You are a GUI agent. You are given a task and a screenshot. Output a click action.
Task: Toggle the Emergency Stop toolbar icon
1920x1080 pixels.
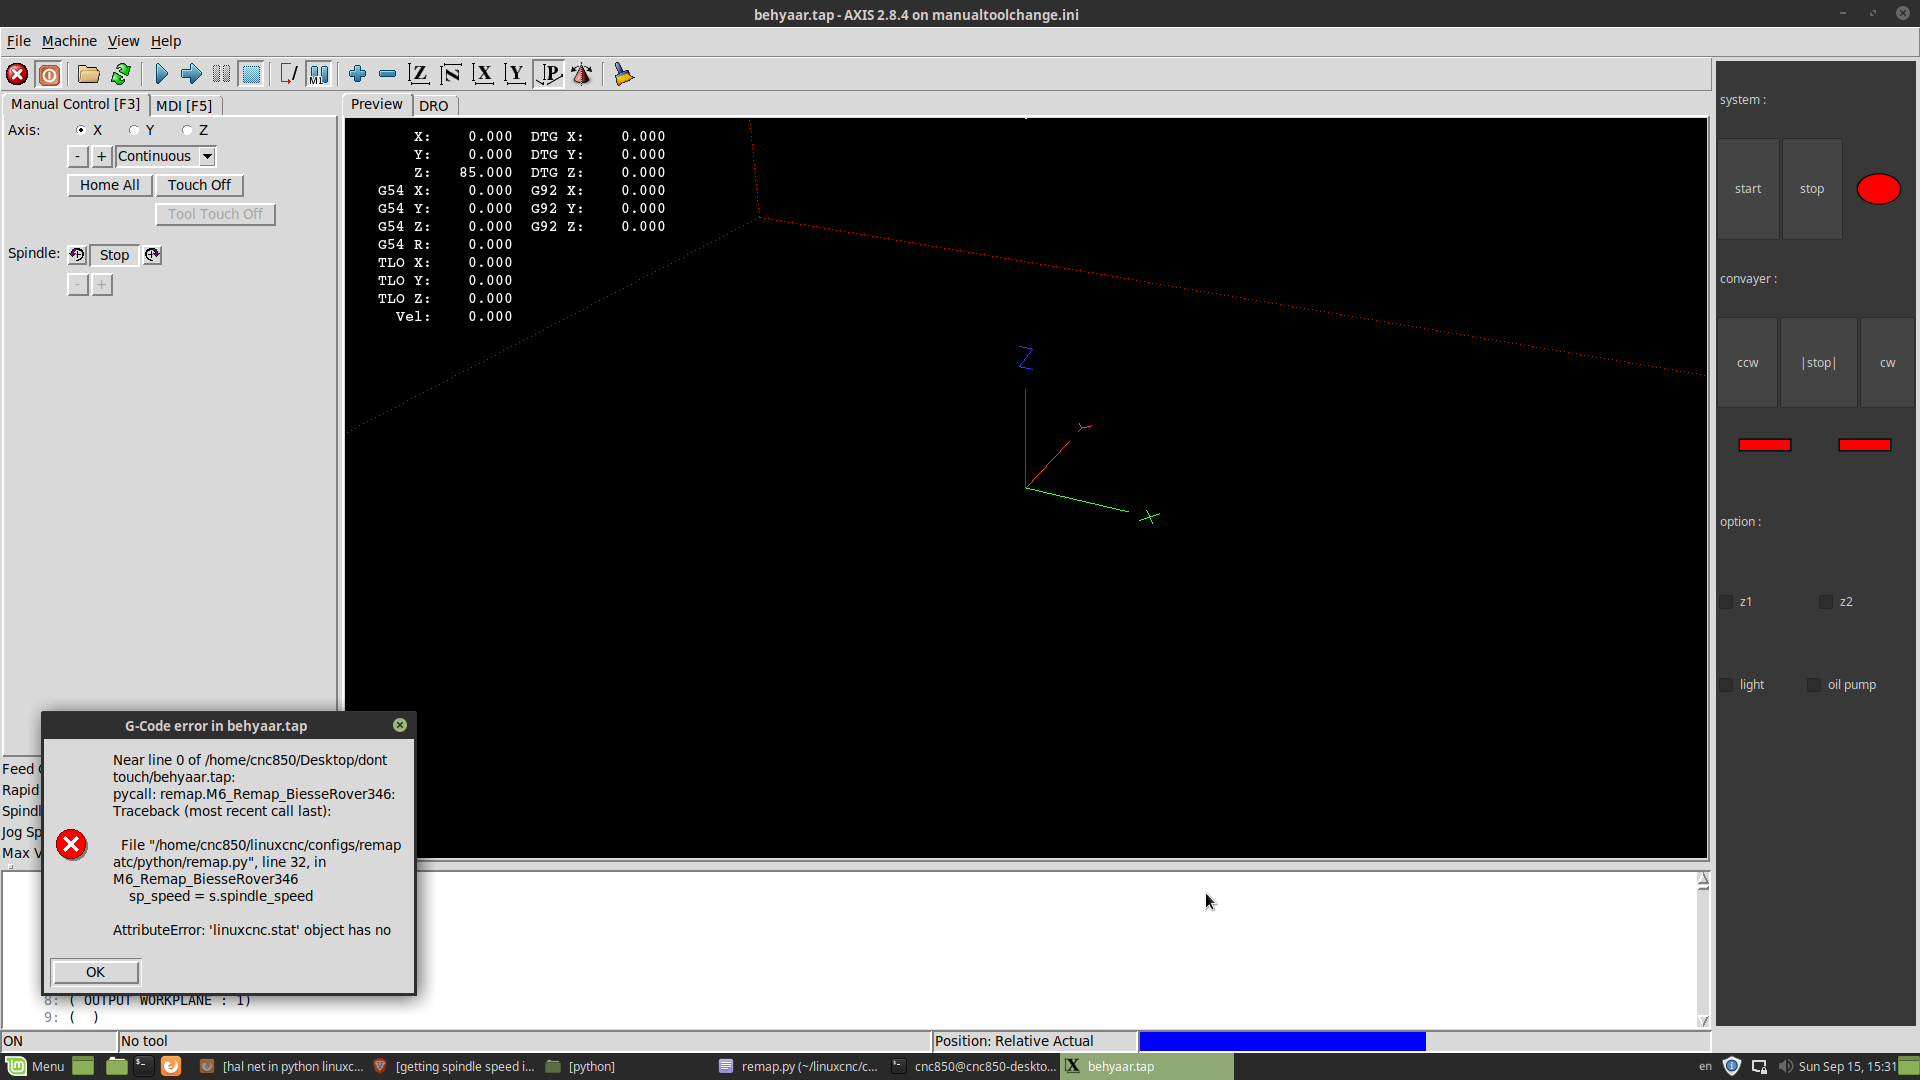tap(17, 74)
